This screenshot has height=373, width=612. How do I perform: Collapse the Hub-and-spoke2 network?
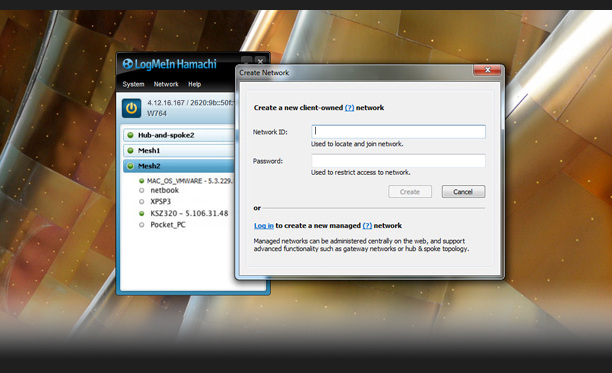coord(179,135)
